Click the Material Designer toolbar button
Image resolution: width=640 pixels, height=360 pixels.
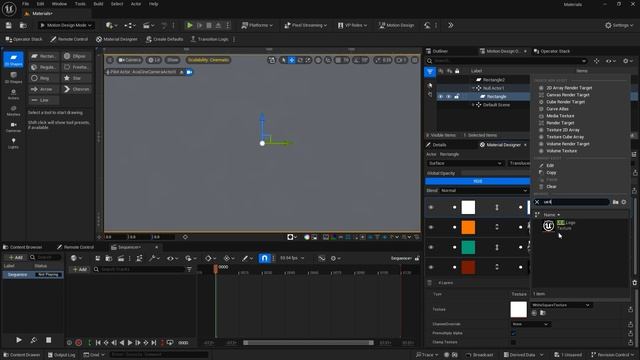tap(117, 39)
